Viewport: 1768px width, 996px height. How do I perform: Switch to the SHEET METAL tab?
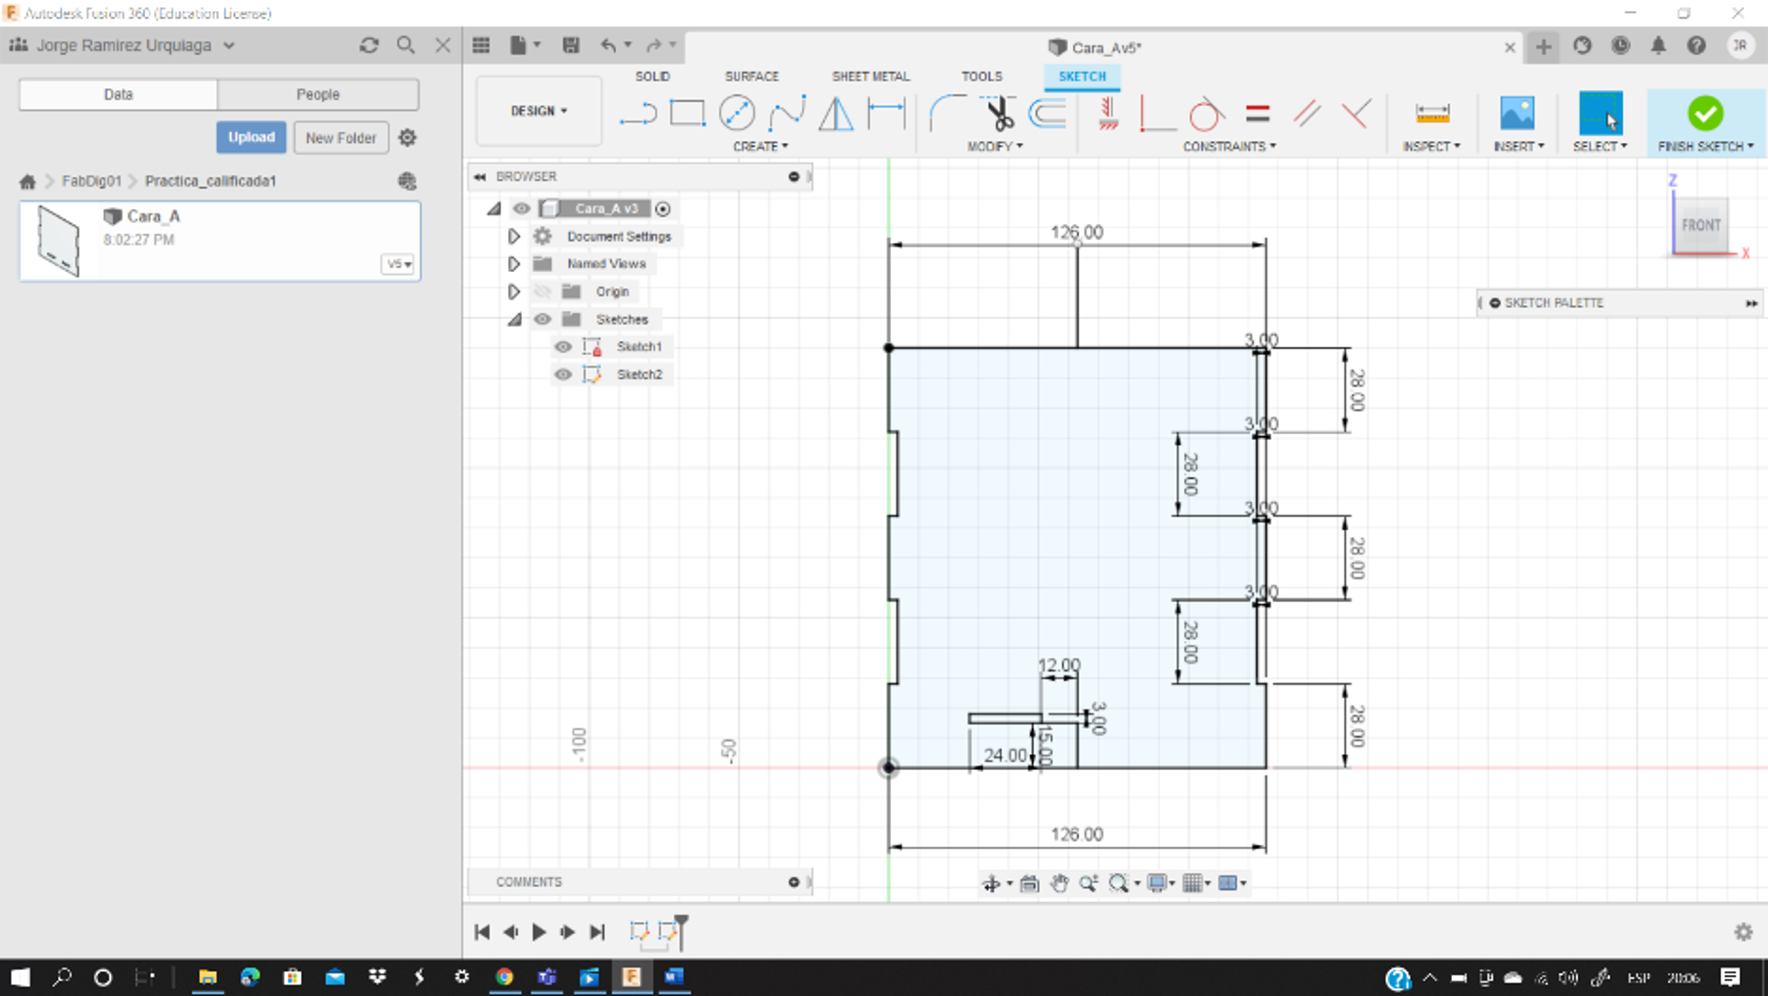[870, 76]
